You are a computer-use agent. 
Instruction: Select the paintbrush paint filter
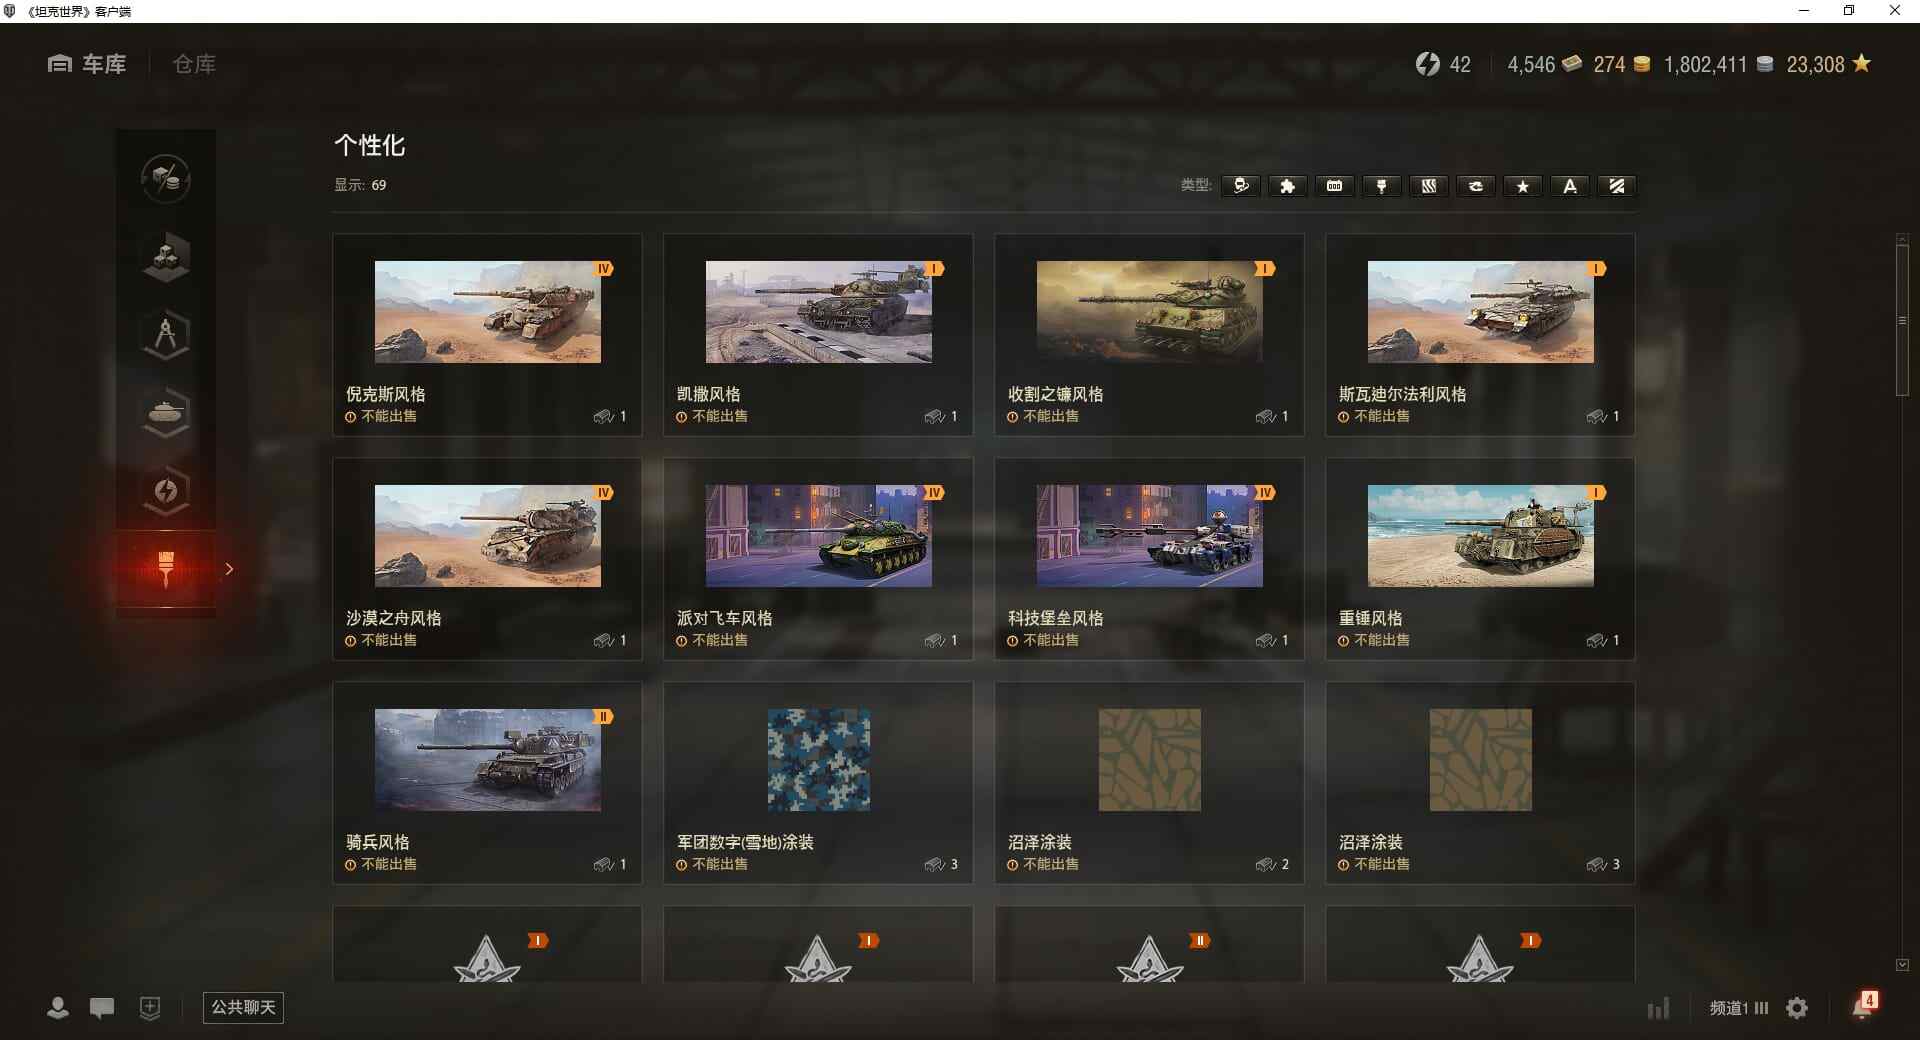[1381, 186]
